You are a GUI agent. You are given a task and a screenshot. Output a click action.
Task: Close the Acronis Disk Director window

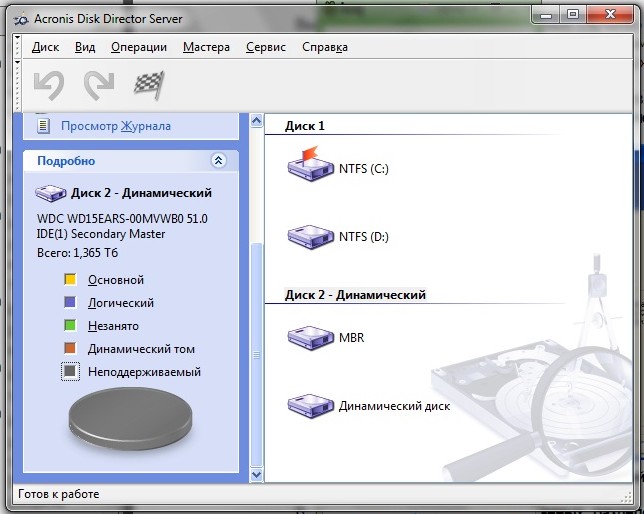click(610, 15)
